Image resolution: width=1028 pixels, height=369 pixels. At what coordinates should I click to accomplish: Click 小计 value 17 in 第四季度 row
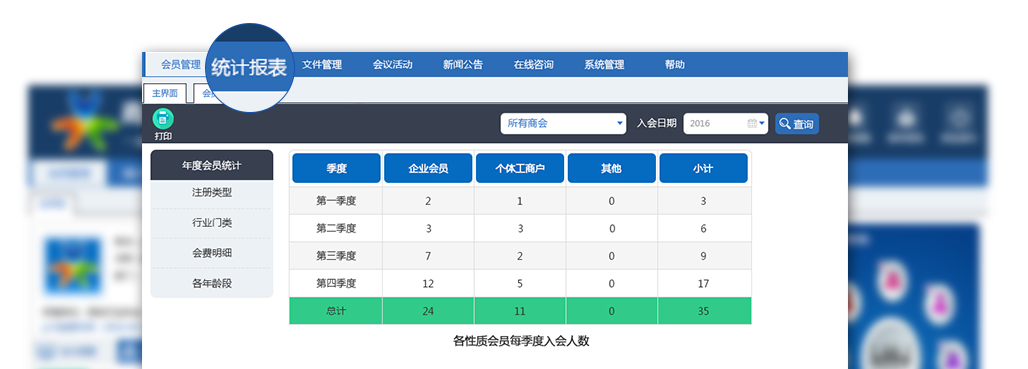(x=703, y=284)
